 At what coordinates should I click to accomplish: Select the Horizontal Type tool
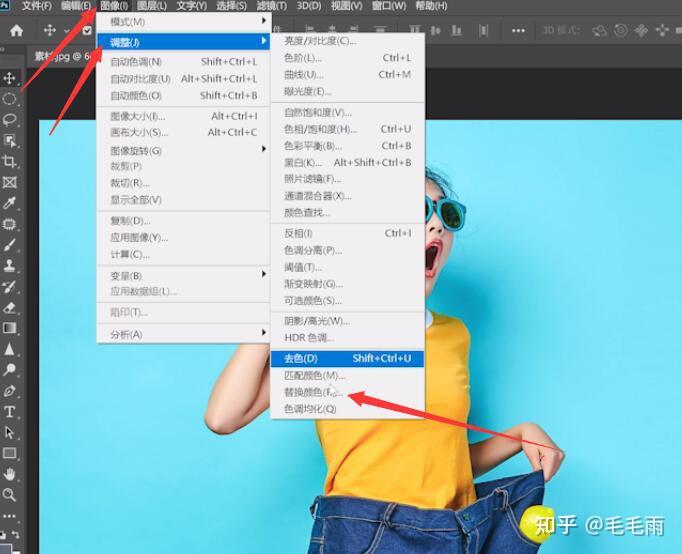point(10,411)
